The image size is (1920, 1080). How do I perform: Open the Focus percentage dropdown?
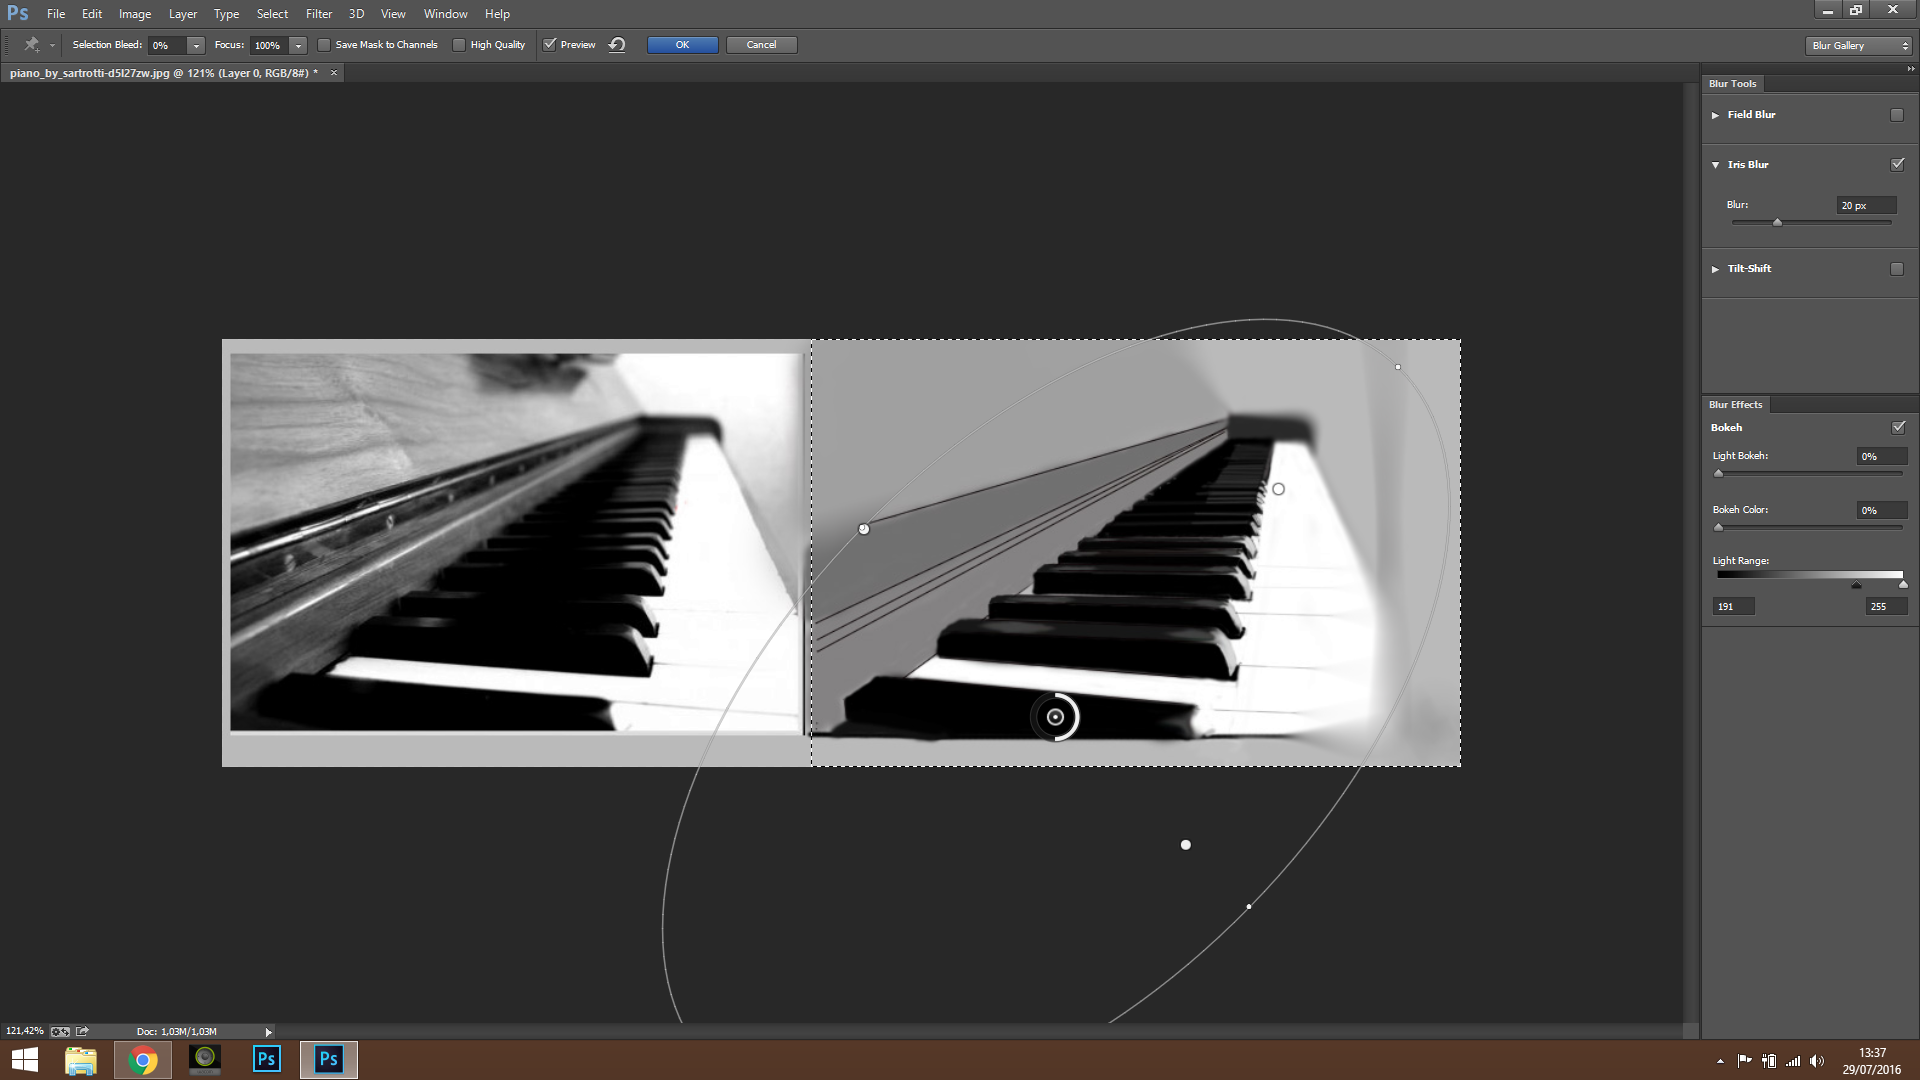(298, 45)
